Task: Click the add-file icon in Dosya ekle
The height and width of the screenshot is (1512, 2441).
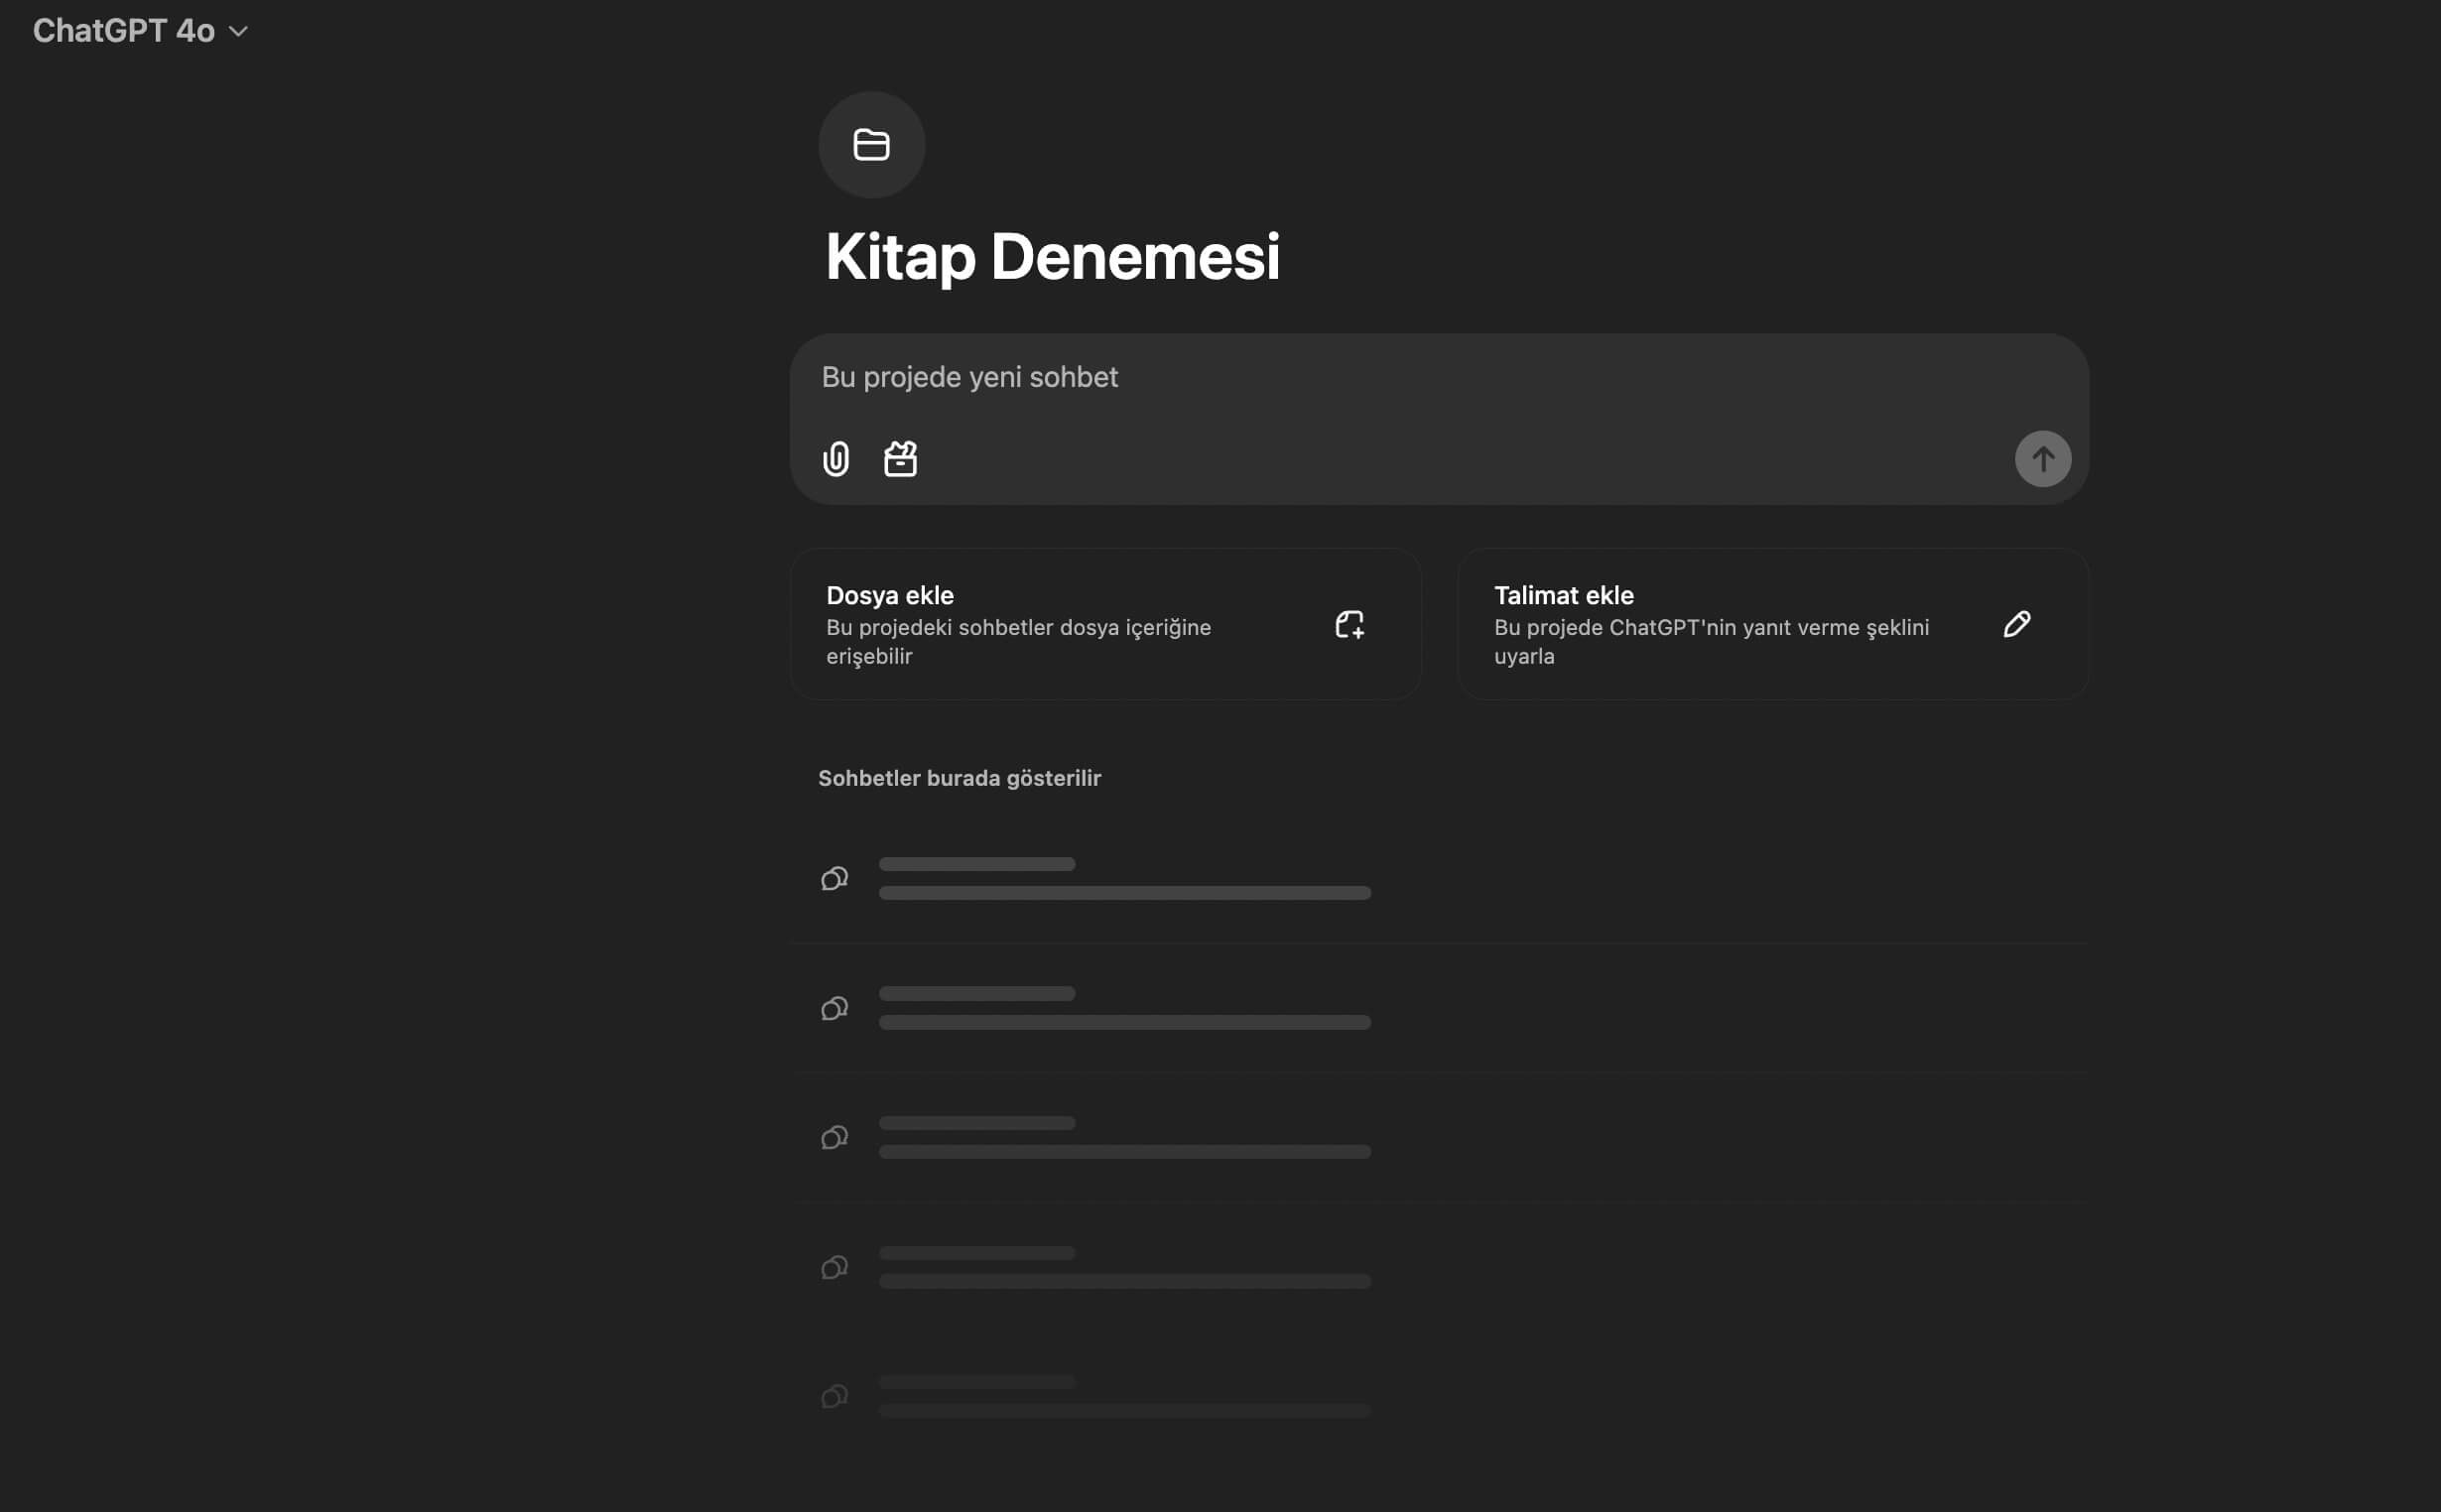Action: [x=1349, y=625]
